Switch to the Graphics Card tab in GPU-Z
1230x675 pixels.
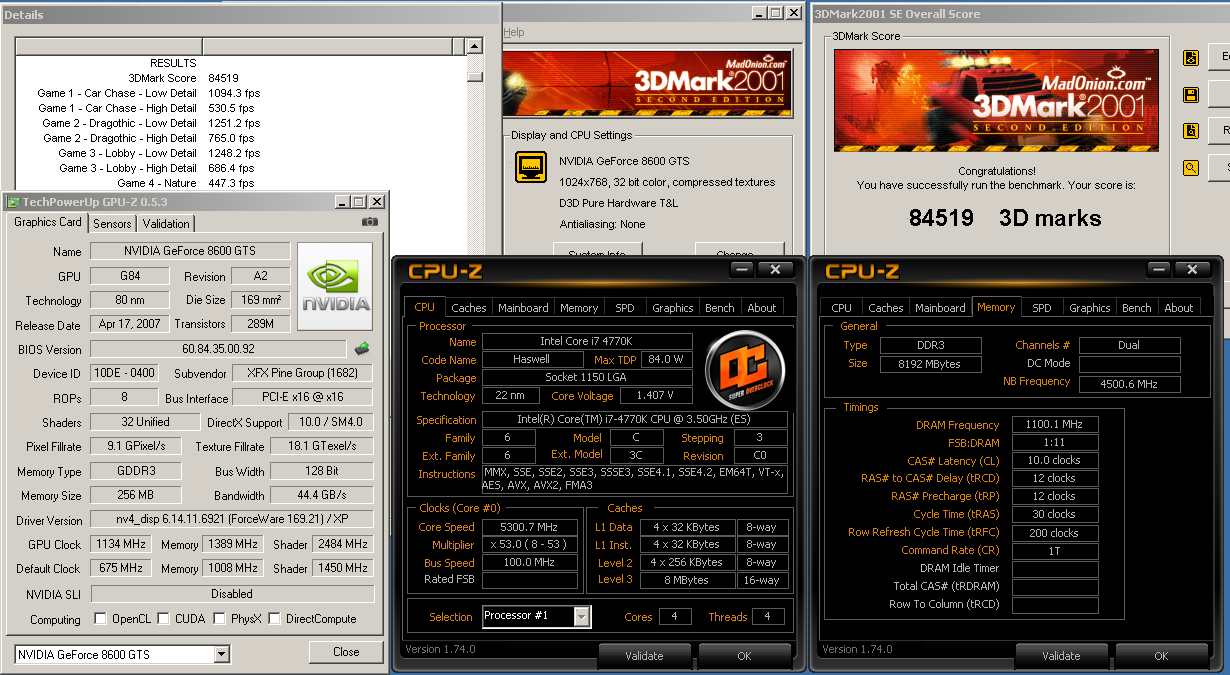[x=48, y=222]
